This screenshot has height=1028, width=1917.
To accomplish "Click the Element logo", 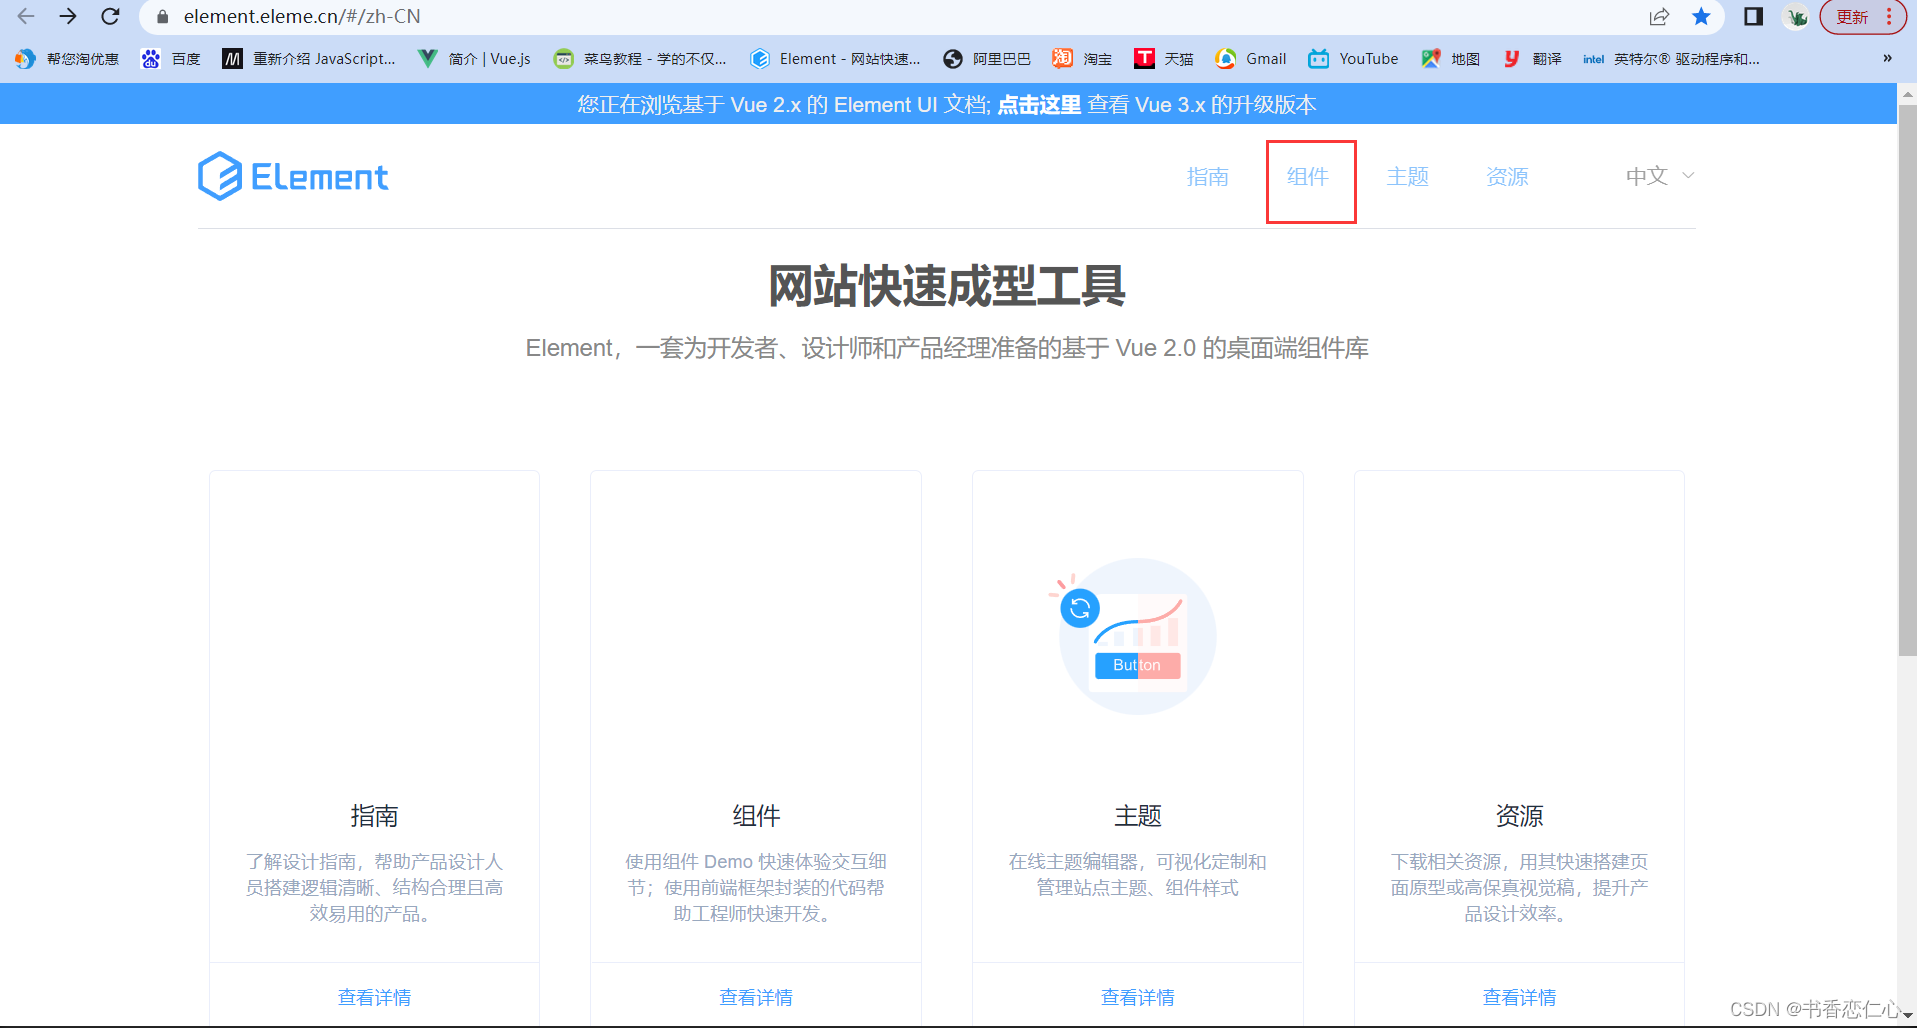I will point(293,177).
